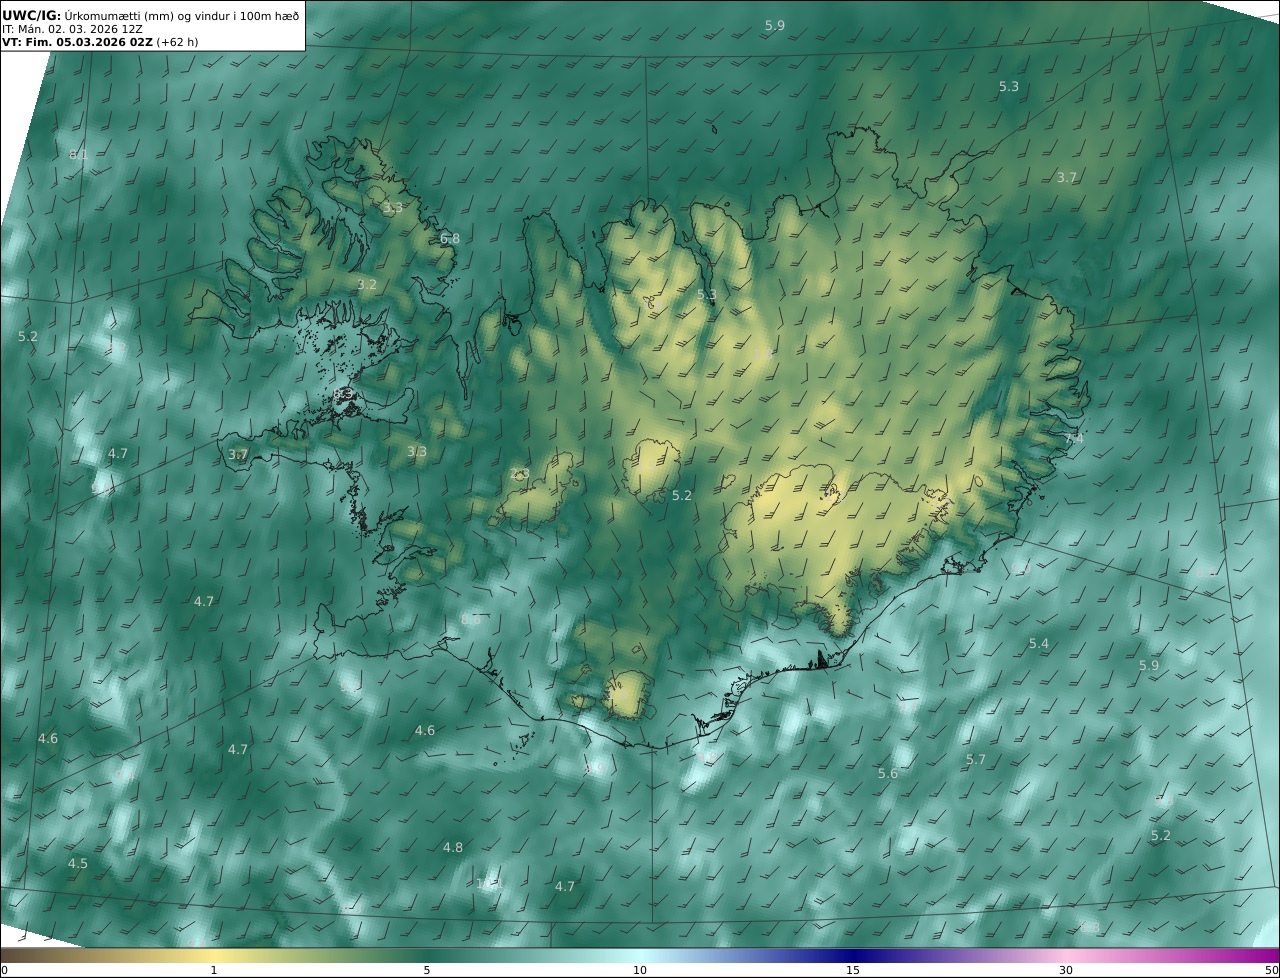Click the 10.1 value over the bright patch
1280x978 pixels.
coord(488,884)
